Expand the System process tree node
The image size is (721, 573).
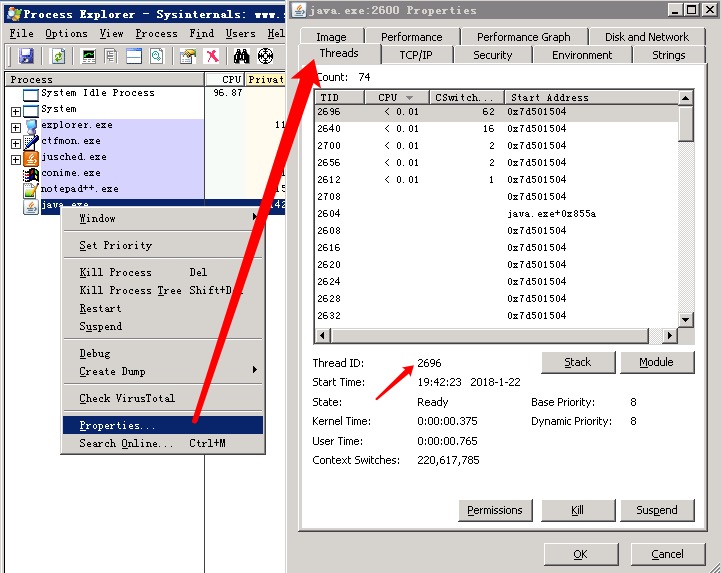[x=16, y=111]
